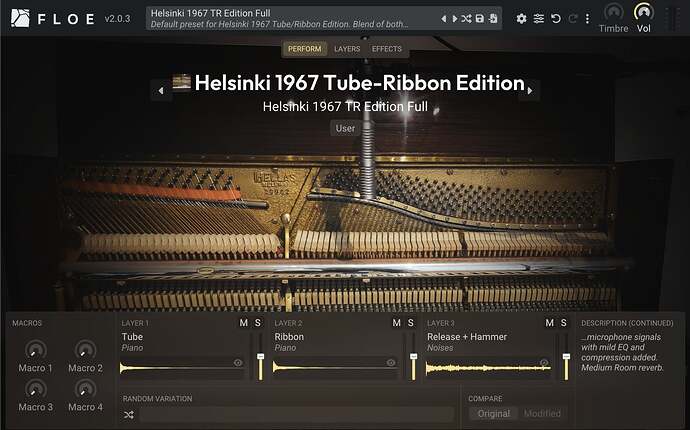Select Release + Hammer instrument name in Layer 3
Viewport: 690px width, 430px height.
467,337
